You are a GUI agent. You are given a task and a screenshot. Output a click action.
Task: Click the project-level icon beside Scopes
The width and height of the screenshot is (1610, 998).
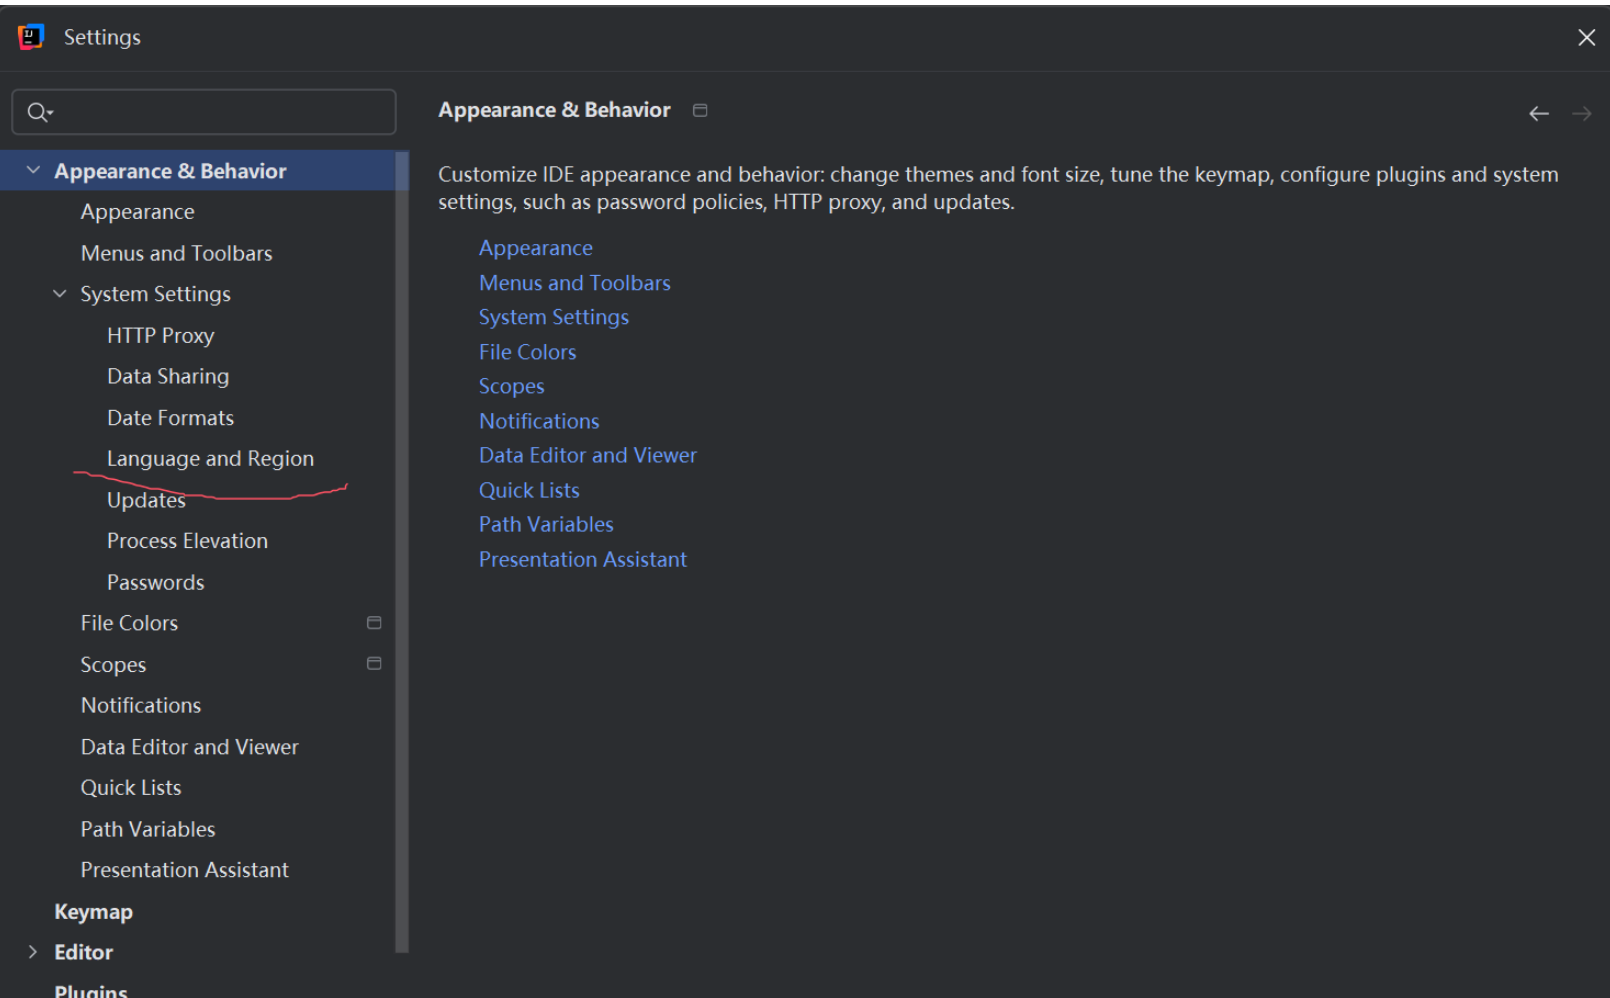click(x=374, y=664)
